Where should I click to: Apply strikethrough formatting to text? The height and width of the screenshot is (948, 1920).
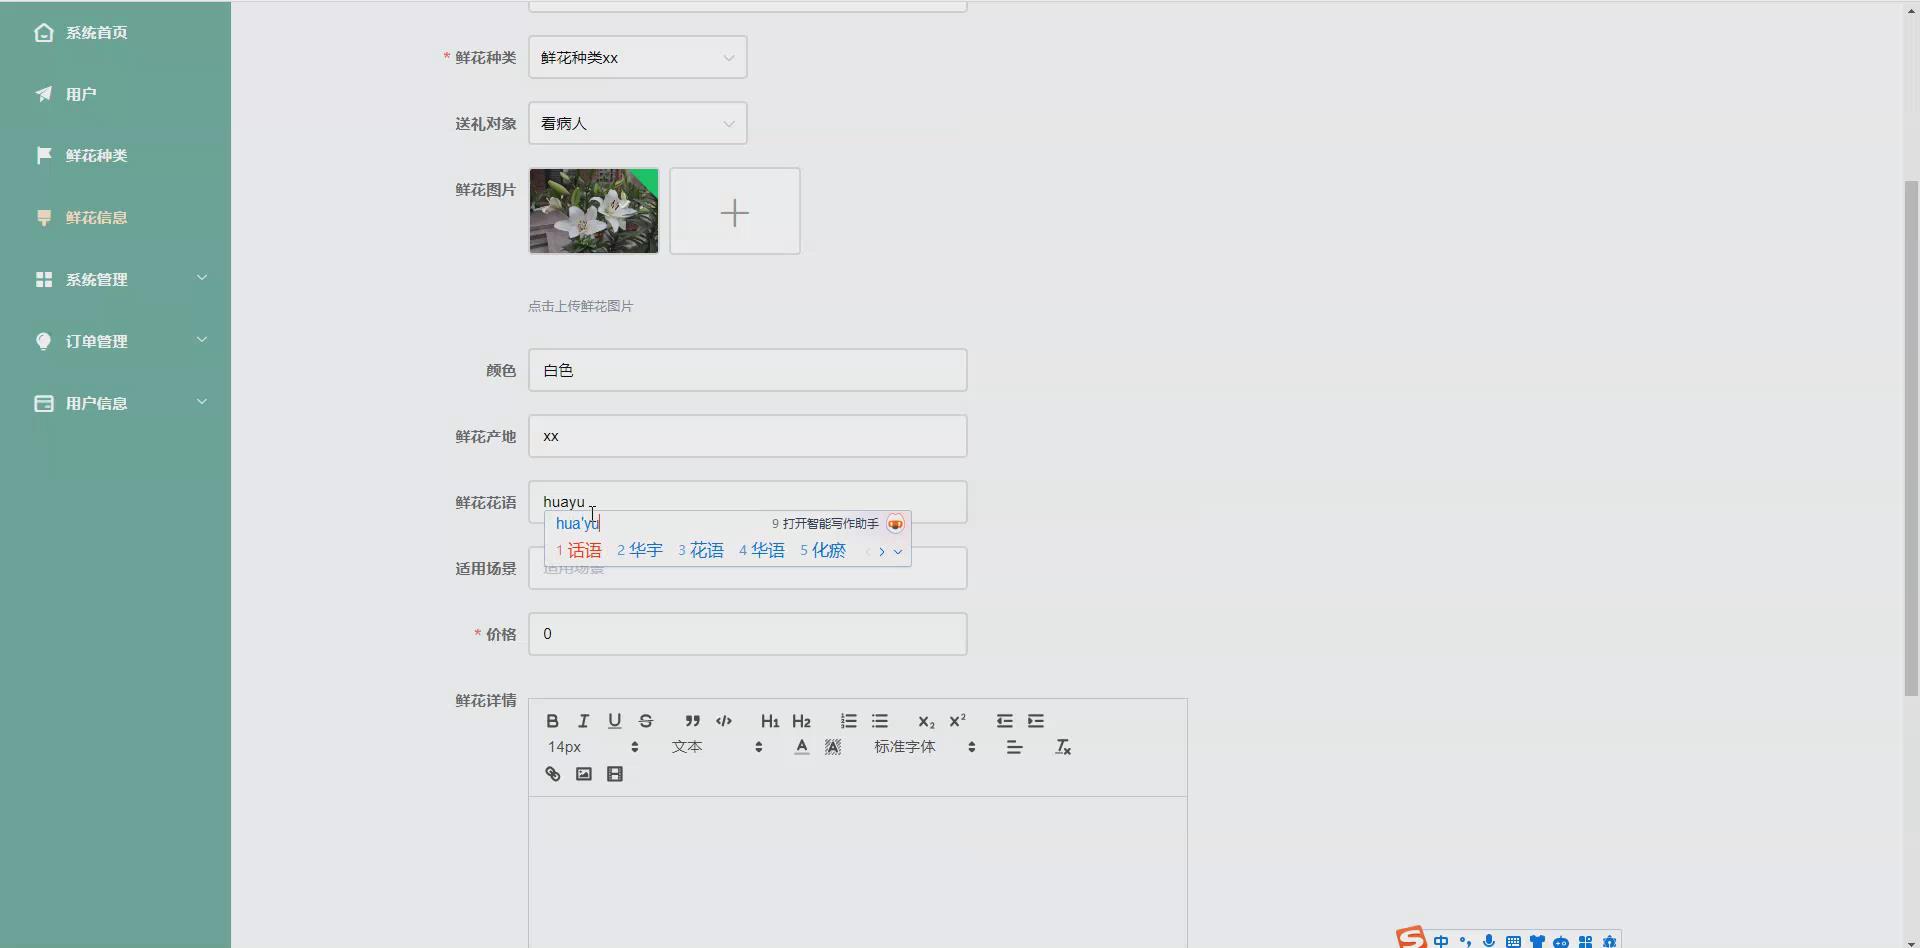coord(646,721)
